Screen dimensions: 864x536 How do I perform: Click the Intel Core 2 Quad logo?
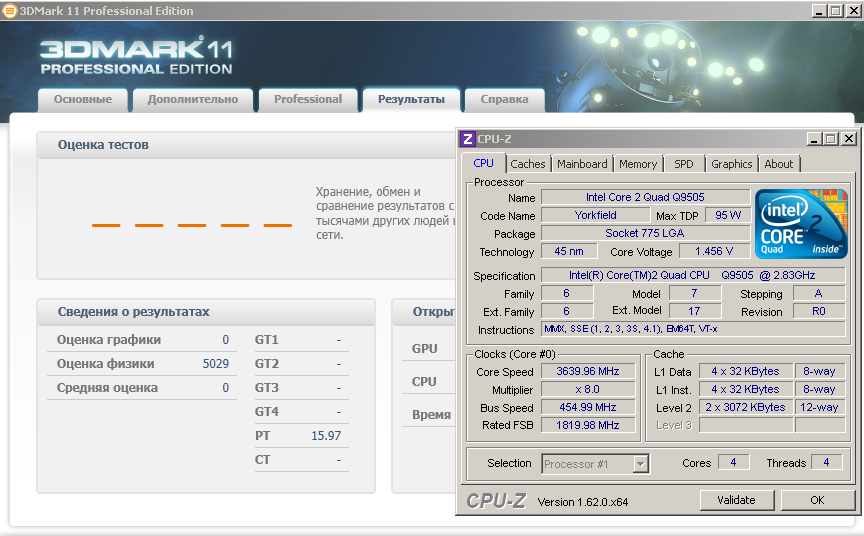801,224
